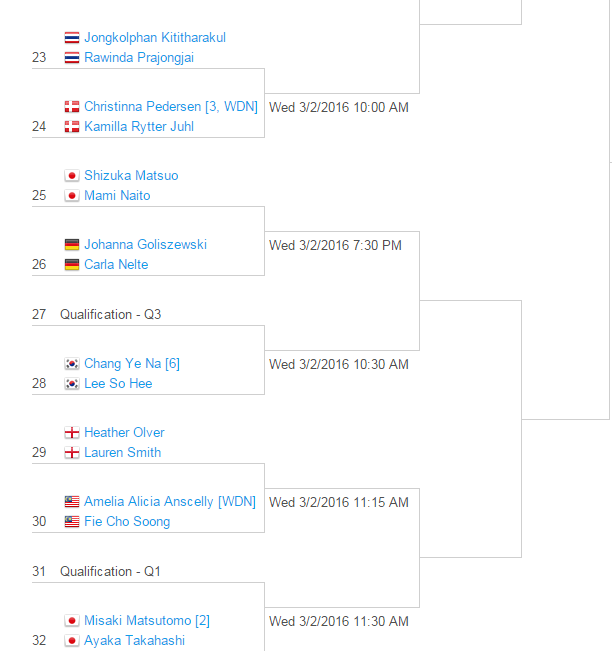Open Rawinda Prajongjai player profile

(139, 58)
